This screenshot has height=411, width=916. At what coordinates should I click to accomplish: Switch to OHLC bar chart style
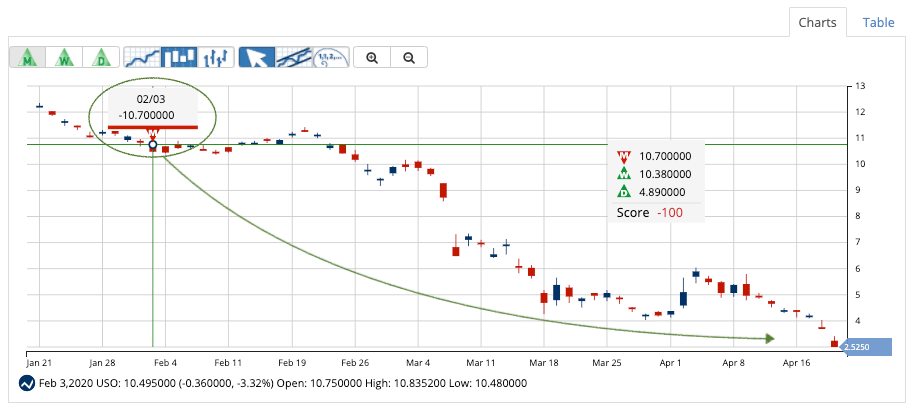[x=216, y=57]
